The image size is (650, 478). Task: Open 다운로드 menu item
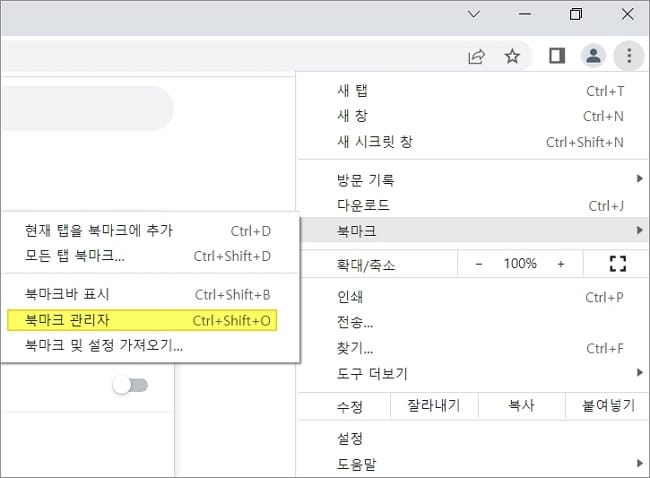[473, 205]
